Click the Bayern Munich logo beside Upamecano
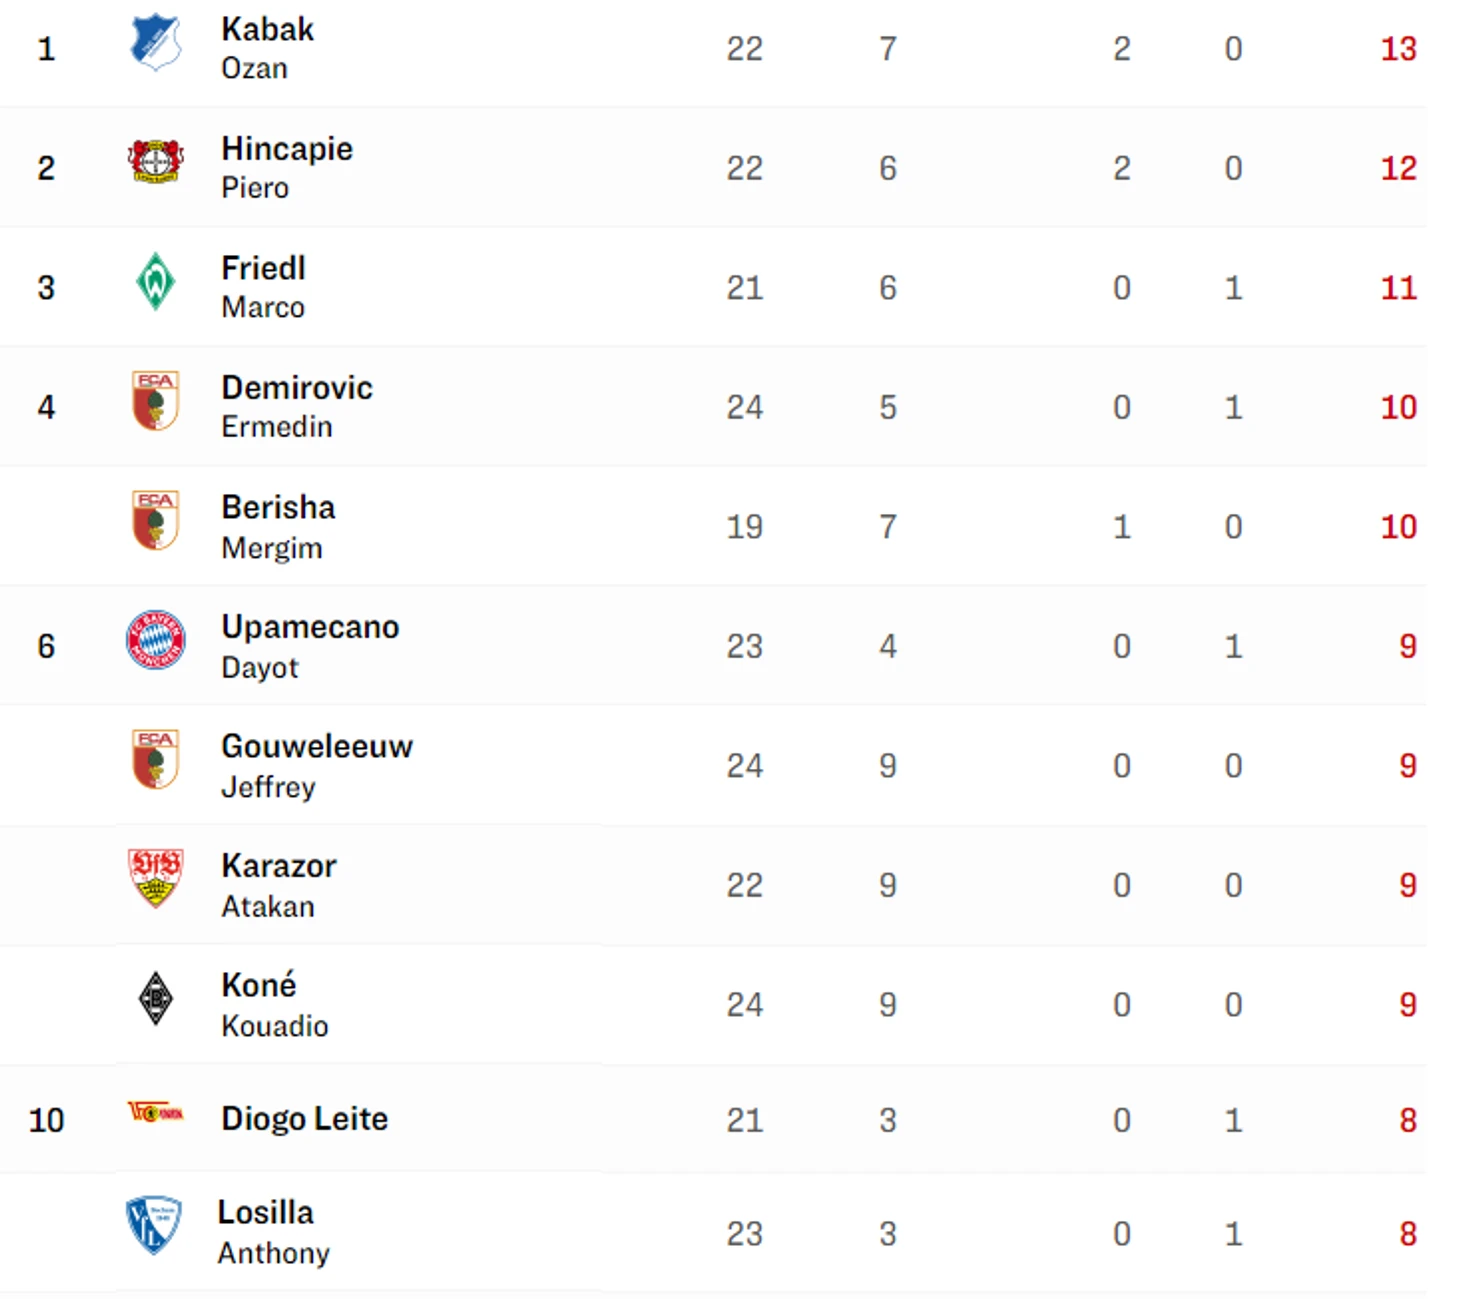The height and width of the screenshot is (1299, 1460). click(x=156, y=640)
